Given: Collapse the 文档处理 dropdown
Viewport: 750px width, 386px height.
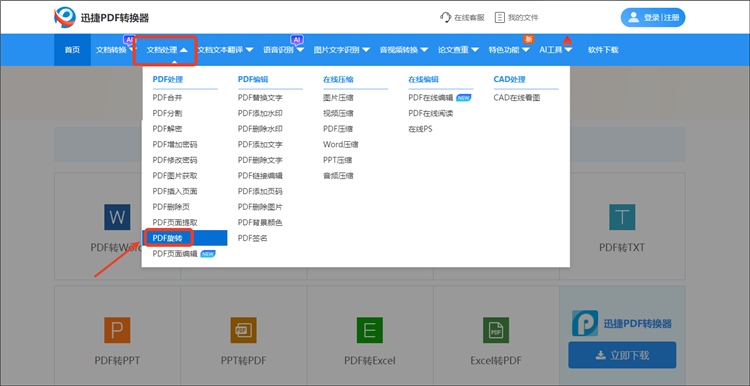Looking at the screenshot, I should coord(167,50).
